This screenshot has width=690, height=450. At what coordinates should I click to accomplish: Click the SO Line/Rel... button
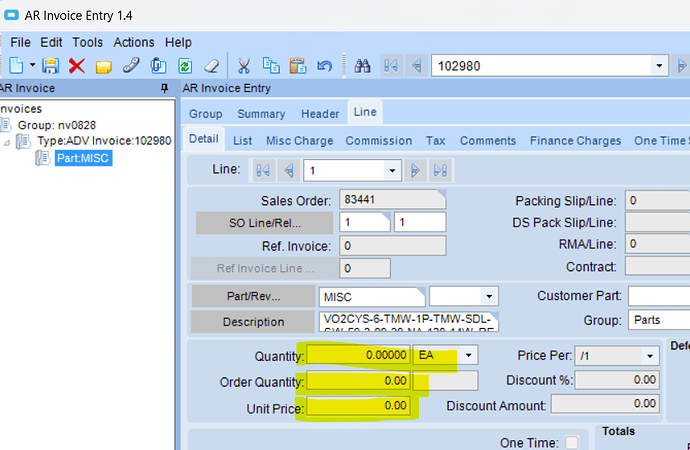pos(264,223)
